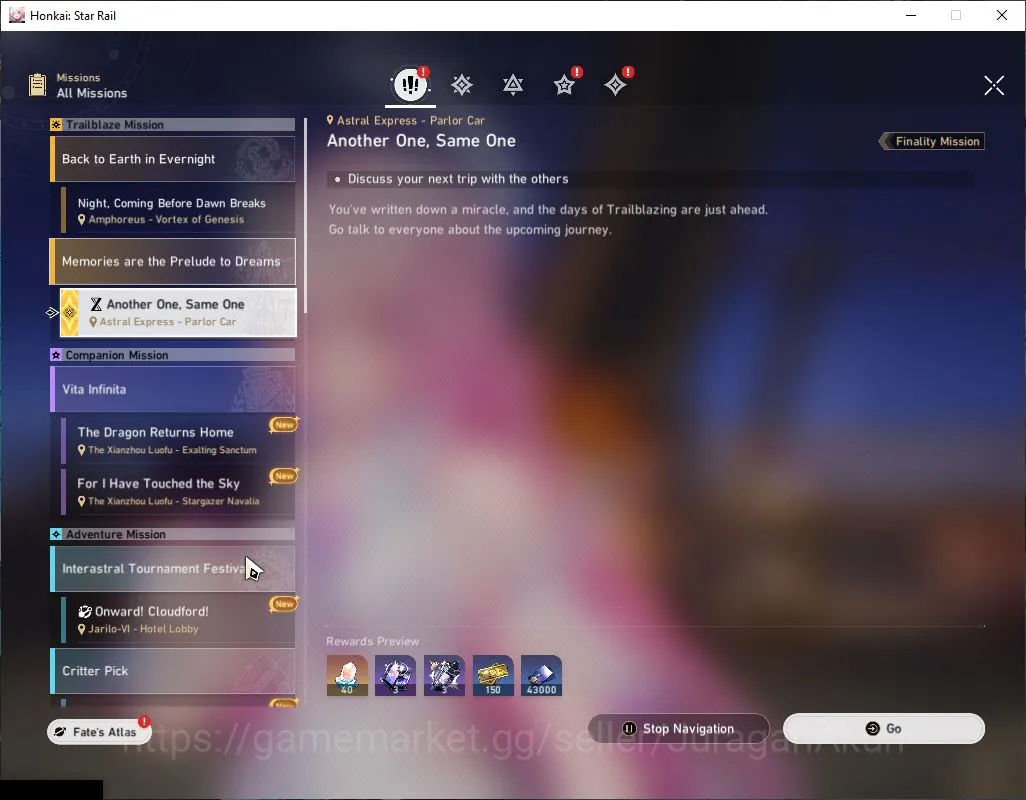Screen dimensions: 1026x800
Task: View the second reward item with quantity 3
Action: coord(444,675)
